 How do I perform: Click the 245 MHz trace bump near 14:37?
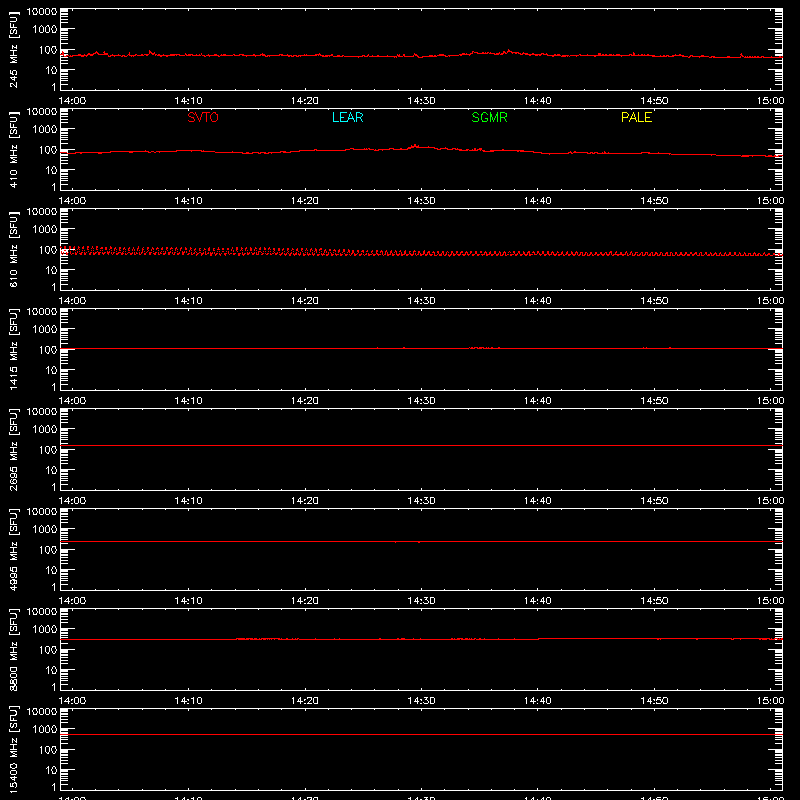coord(508,51)
